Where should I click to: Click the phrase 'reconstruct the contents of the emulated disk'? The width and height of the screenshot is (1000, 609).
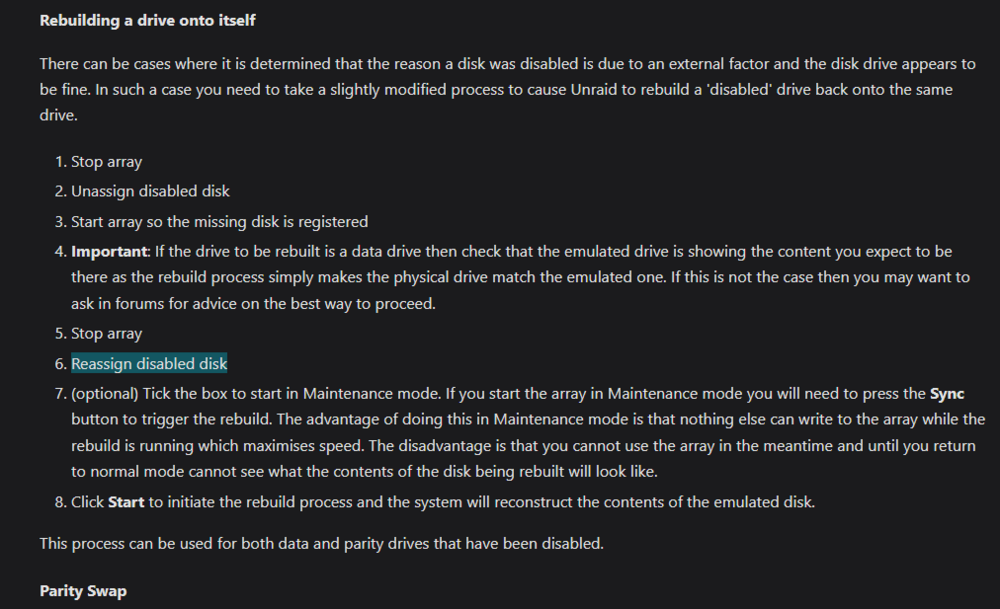point(654,503)
